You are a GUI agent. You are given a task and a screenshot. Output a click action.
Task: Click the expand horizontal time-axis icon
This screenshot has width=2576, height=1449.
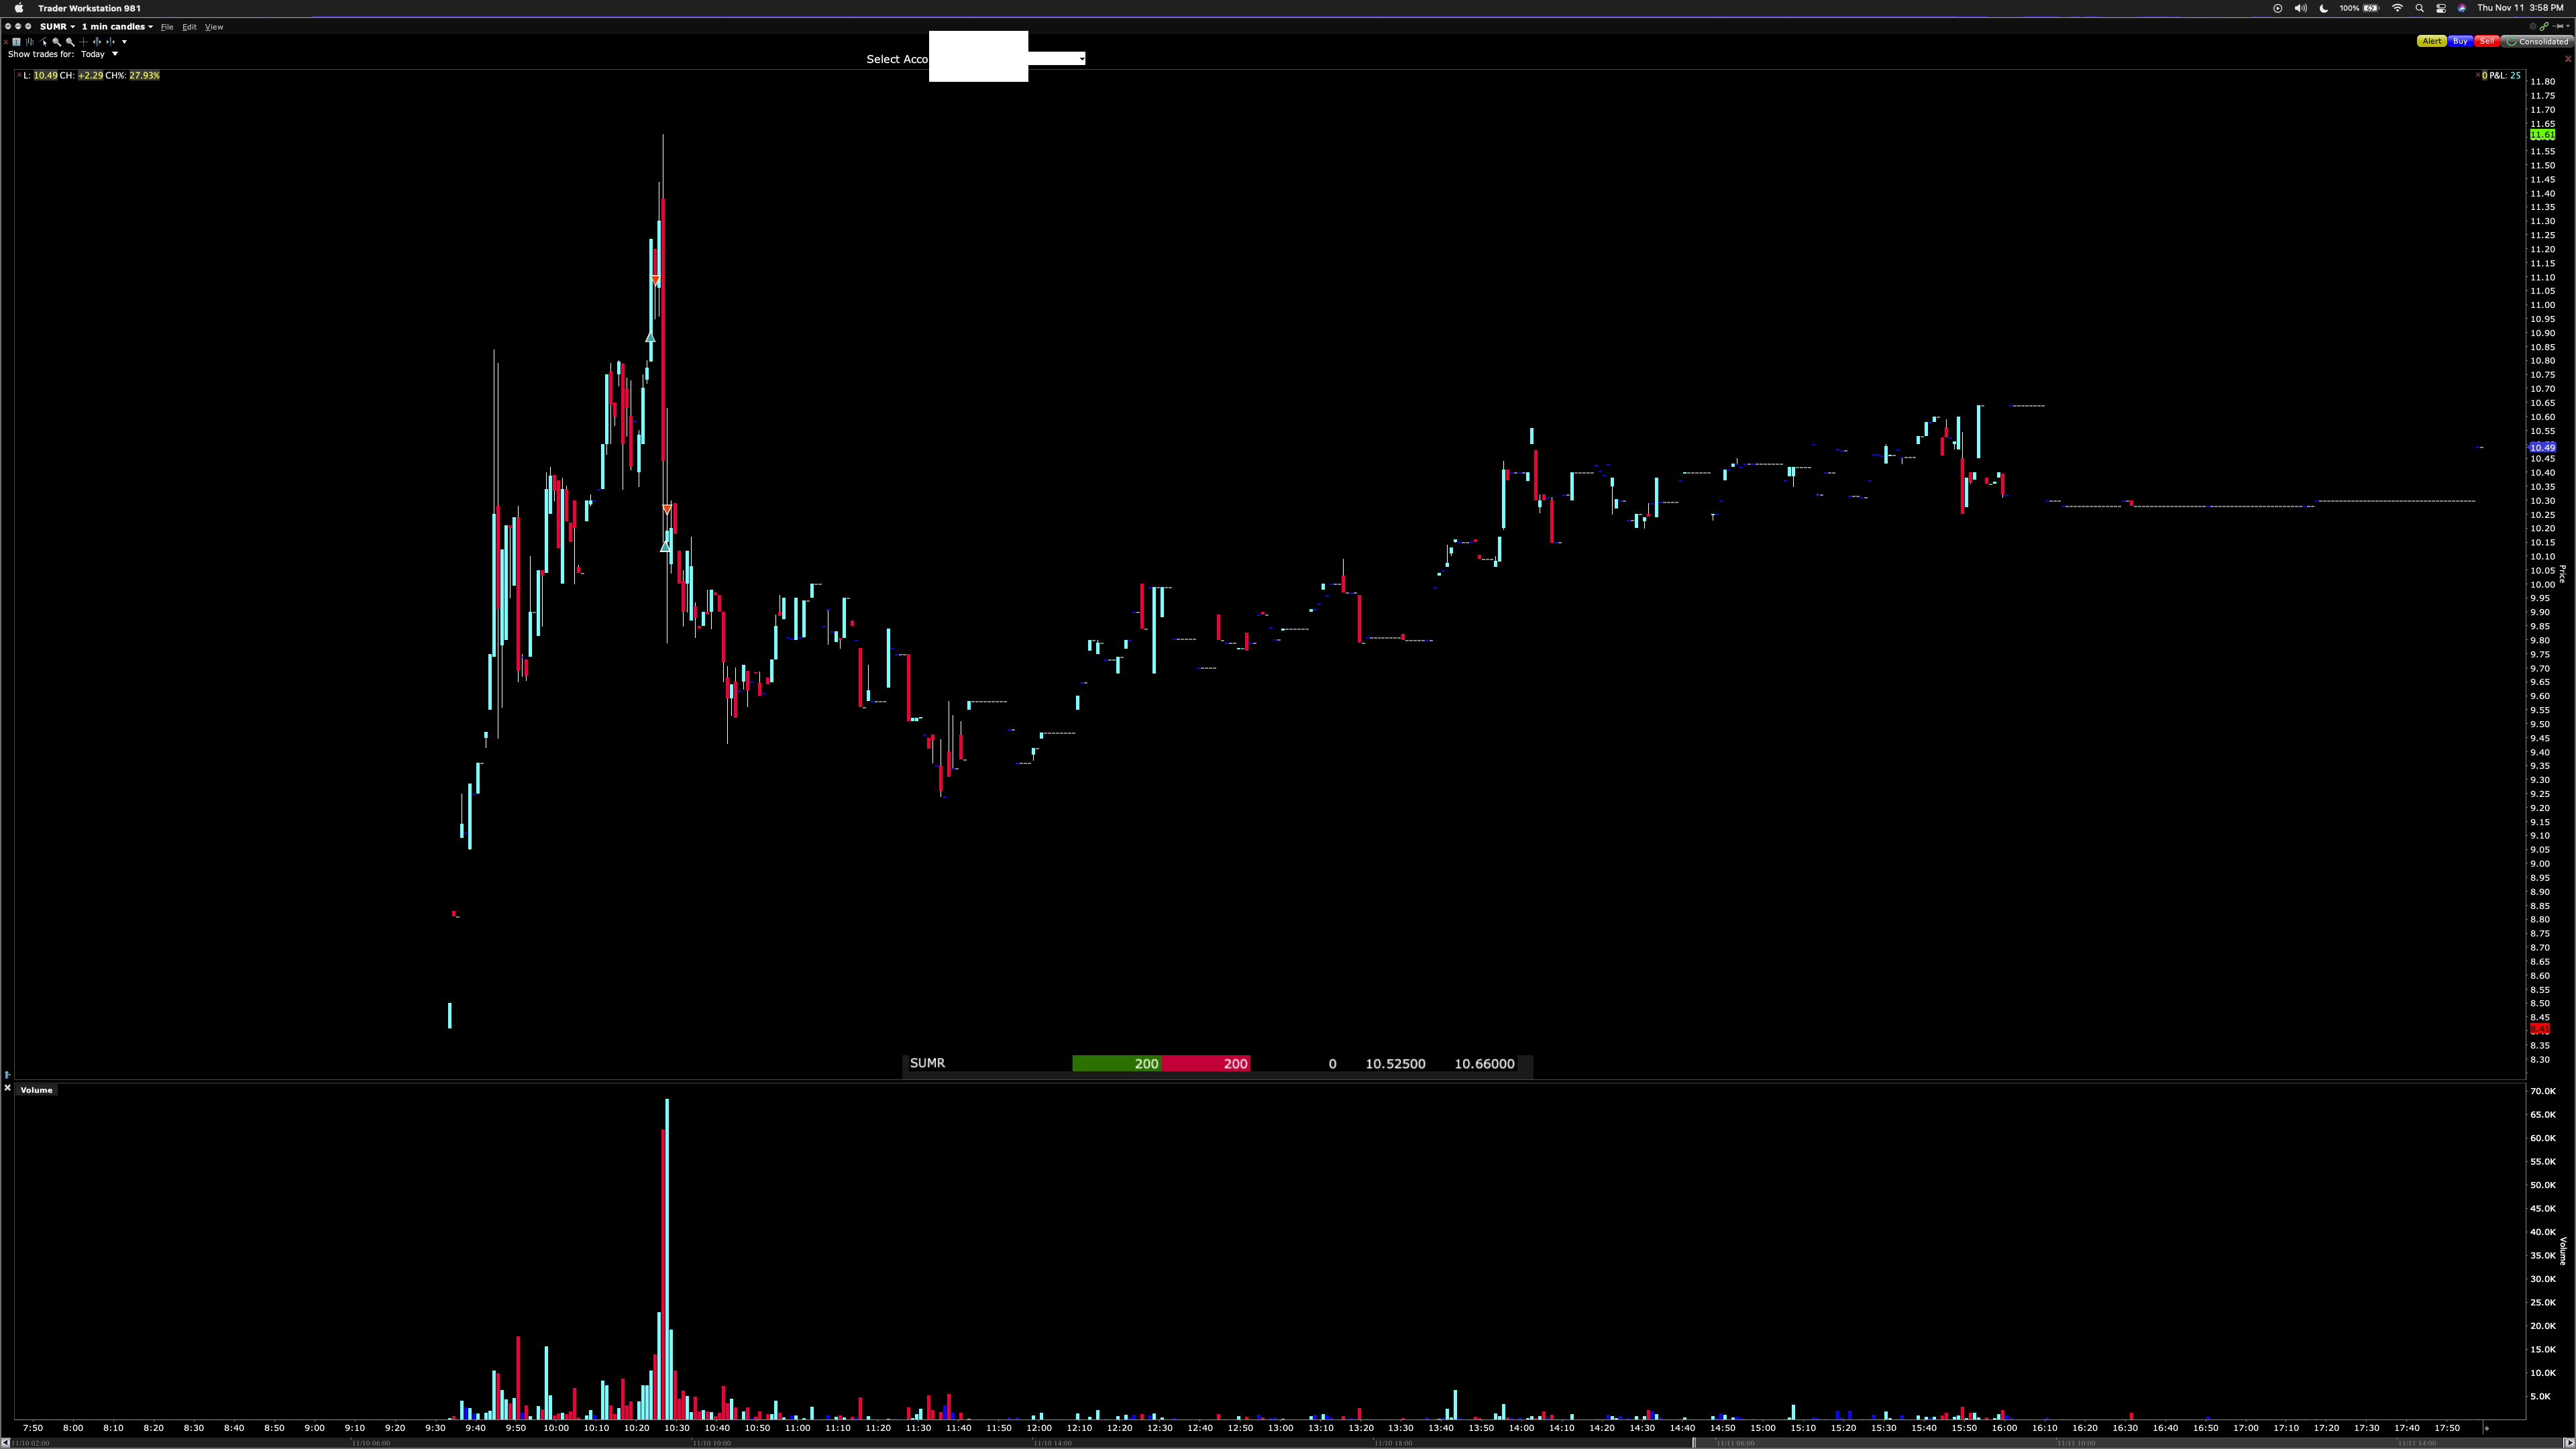point(97,42)
